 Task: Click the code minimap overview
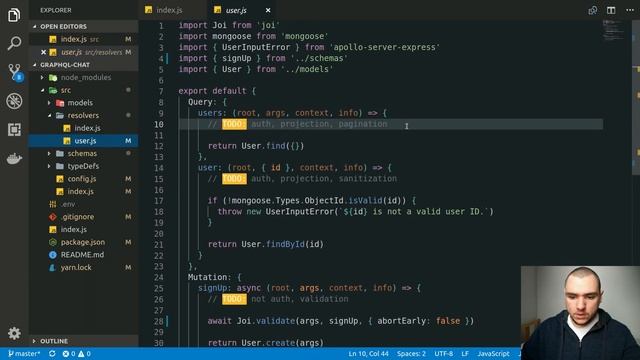[614, 30]
